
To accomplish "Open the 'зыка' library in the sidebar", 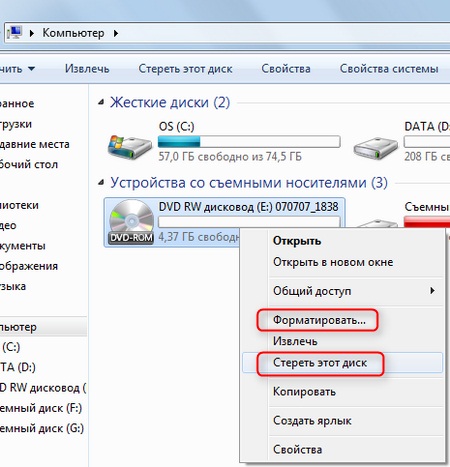I will [13, 286].
